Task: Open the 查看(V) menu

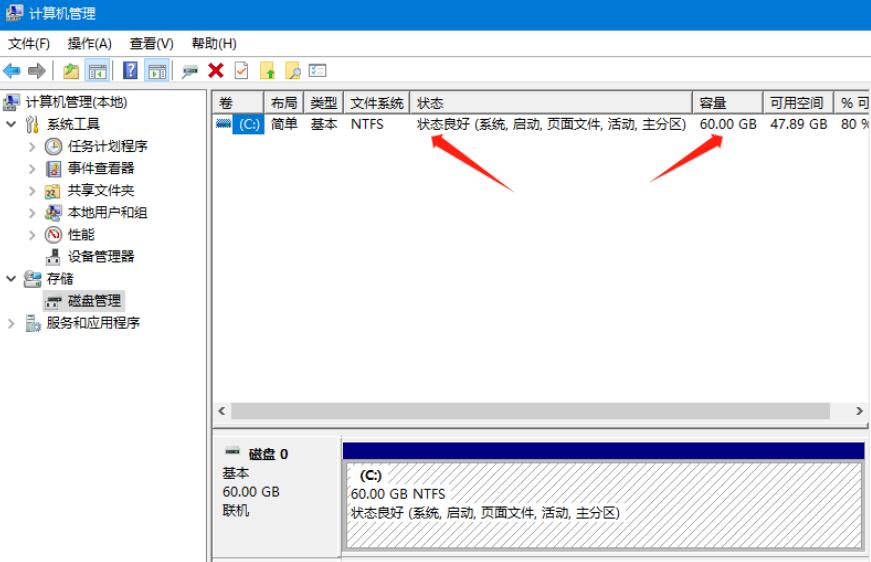Action: (151, 43)
